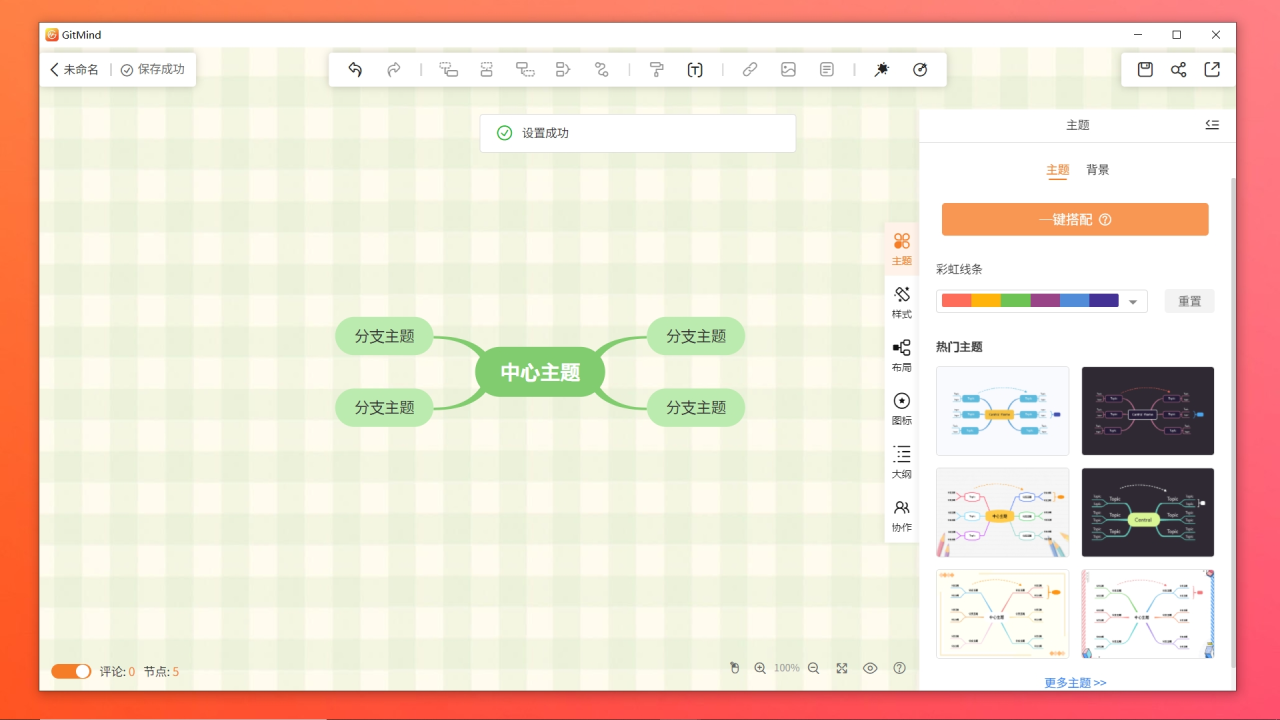The image size is (1280, 720).
Task: Expand the 彩虹线条 color dropdown
Action: pyautogui.click(x=1131, y=300)
